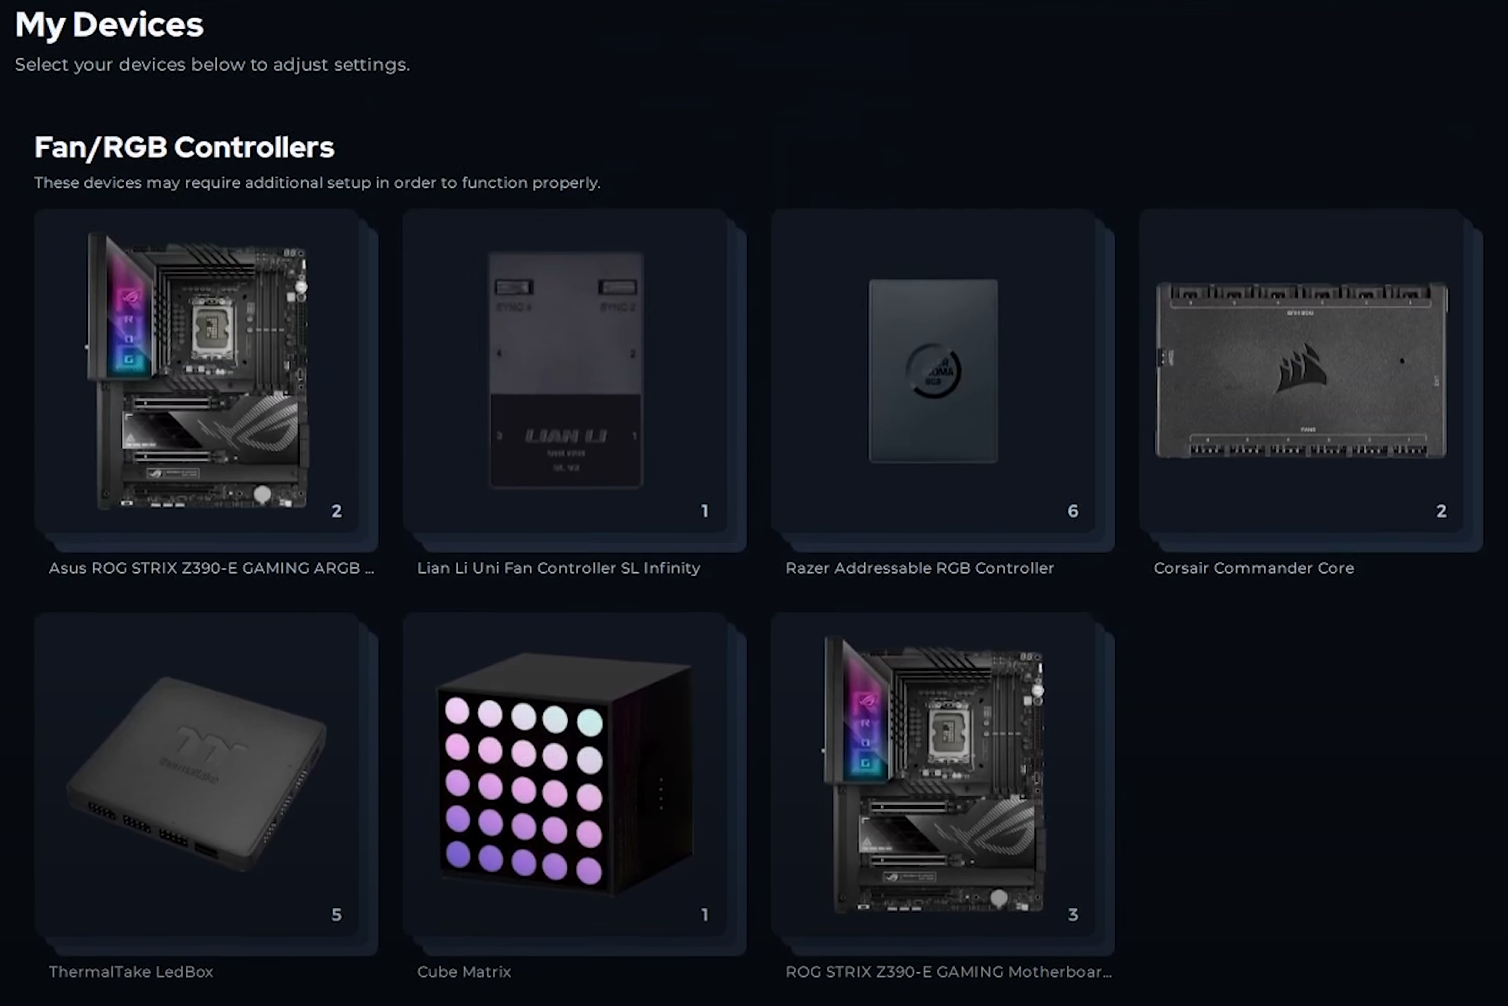1508x1006 pixels.
Task: Click the count badge 5 on ThermalTake card
Action: [x=336, y=915]
